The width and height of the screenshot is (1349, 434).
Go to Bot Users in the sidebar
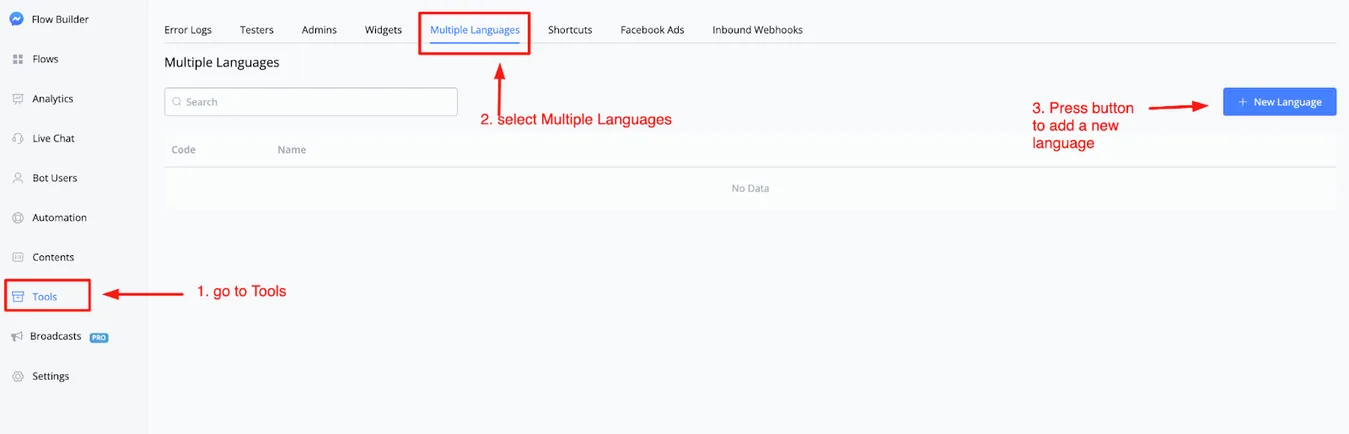point(54,178)
